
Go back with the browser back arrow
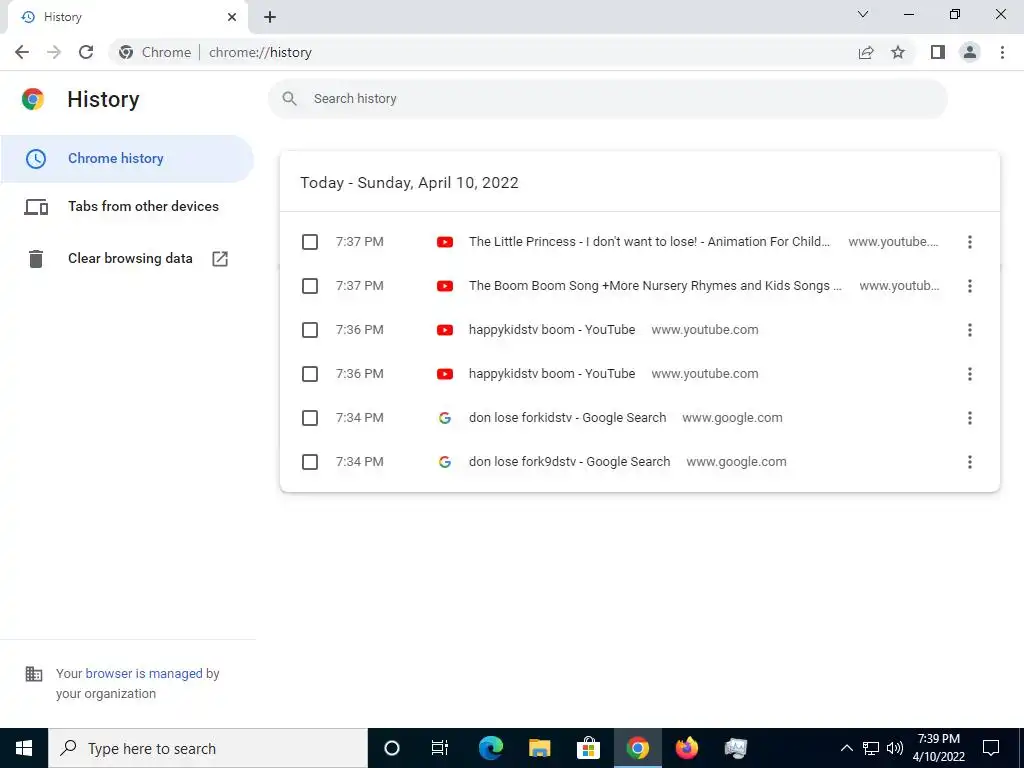coord(22,52)
